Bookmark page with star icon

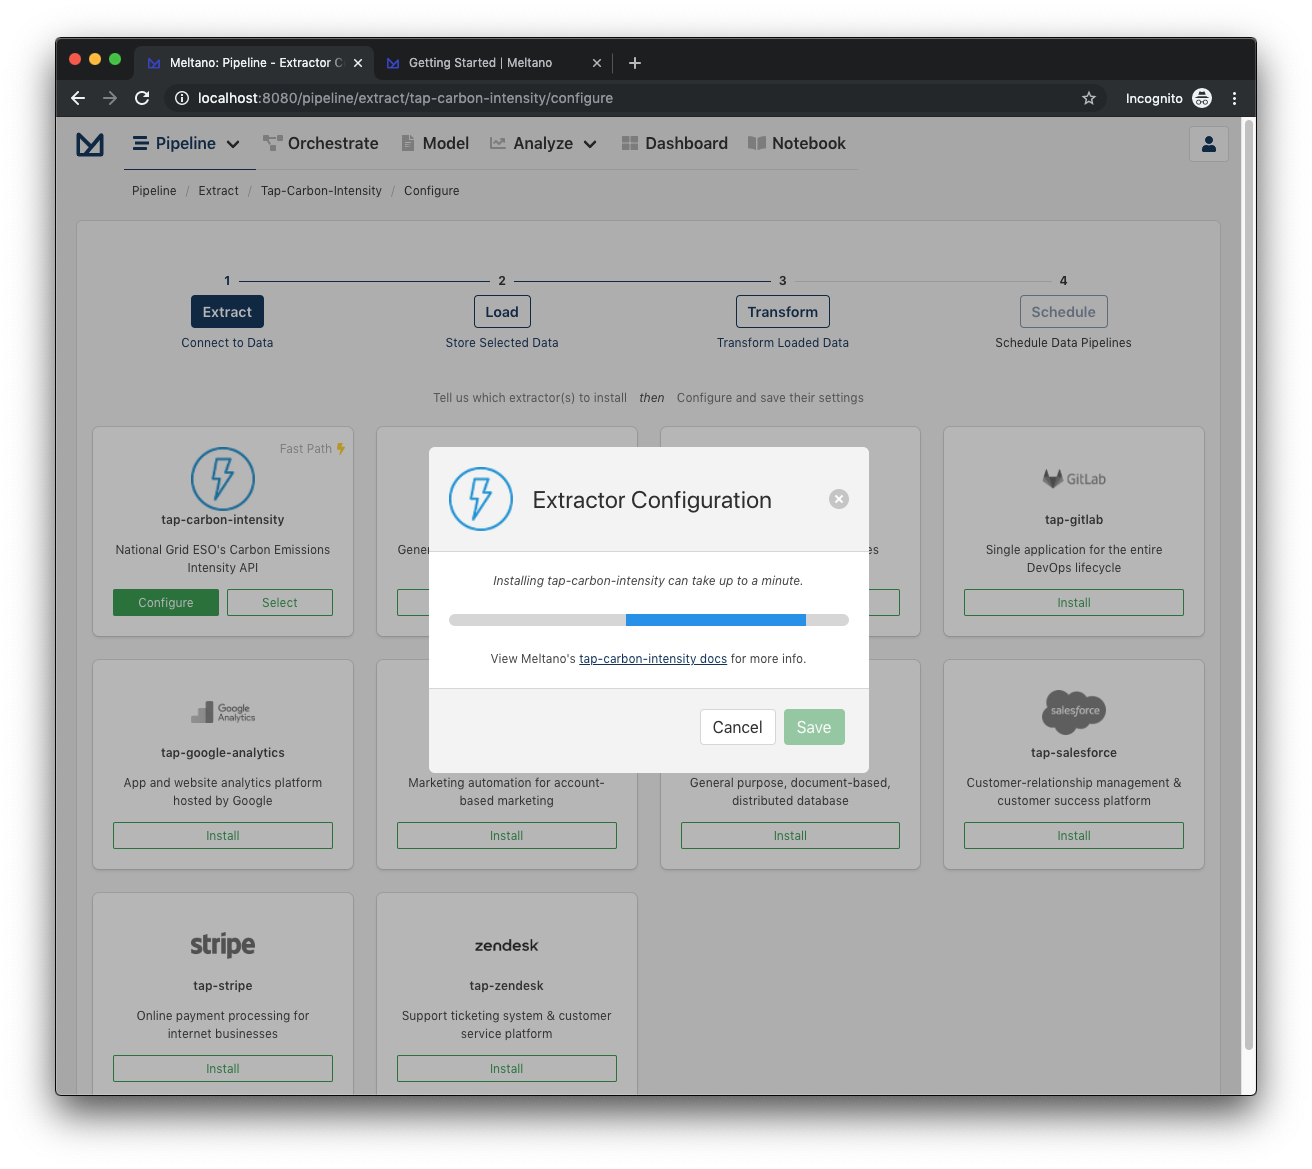[x=1089, y=98]
